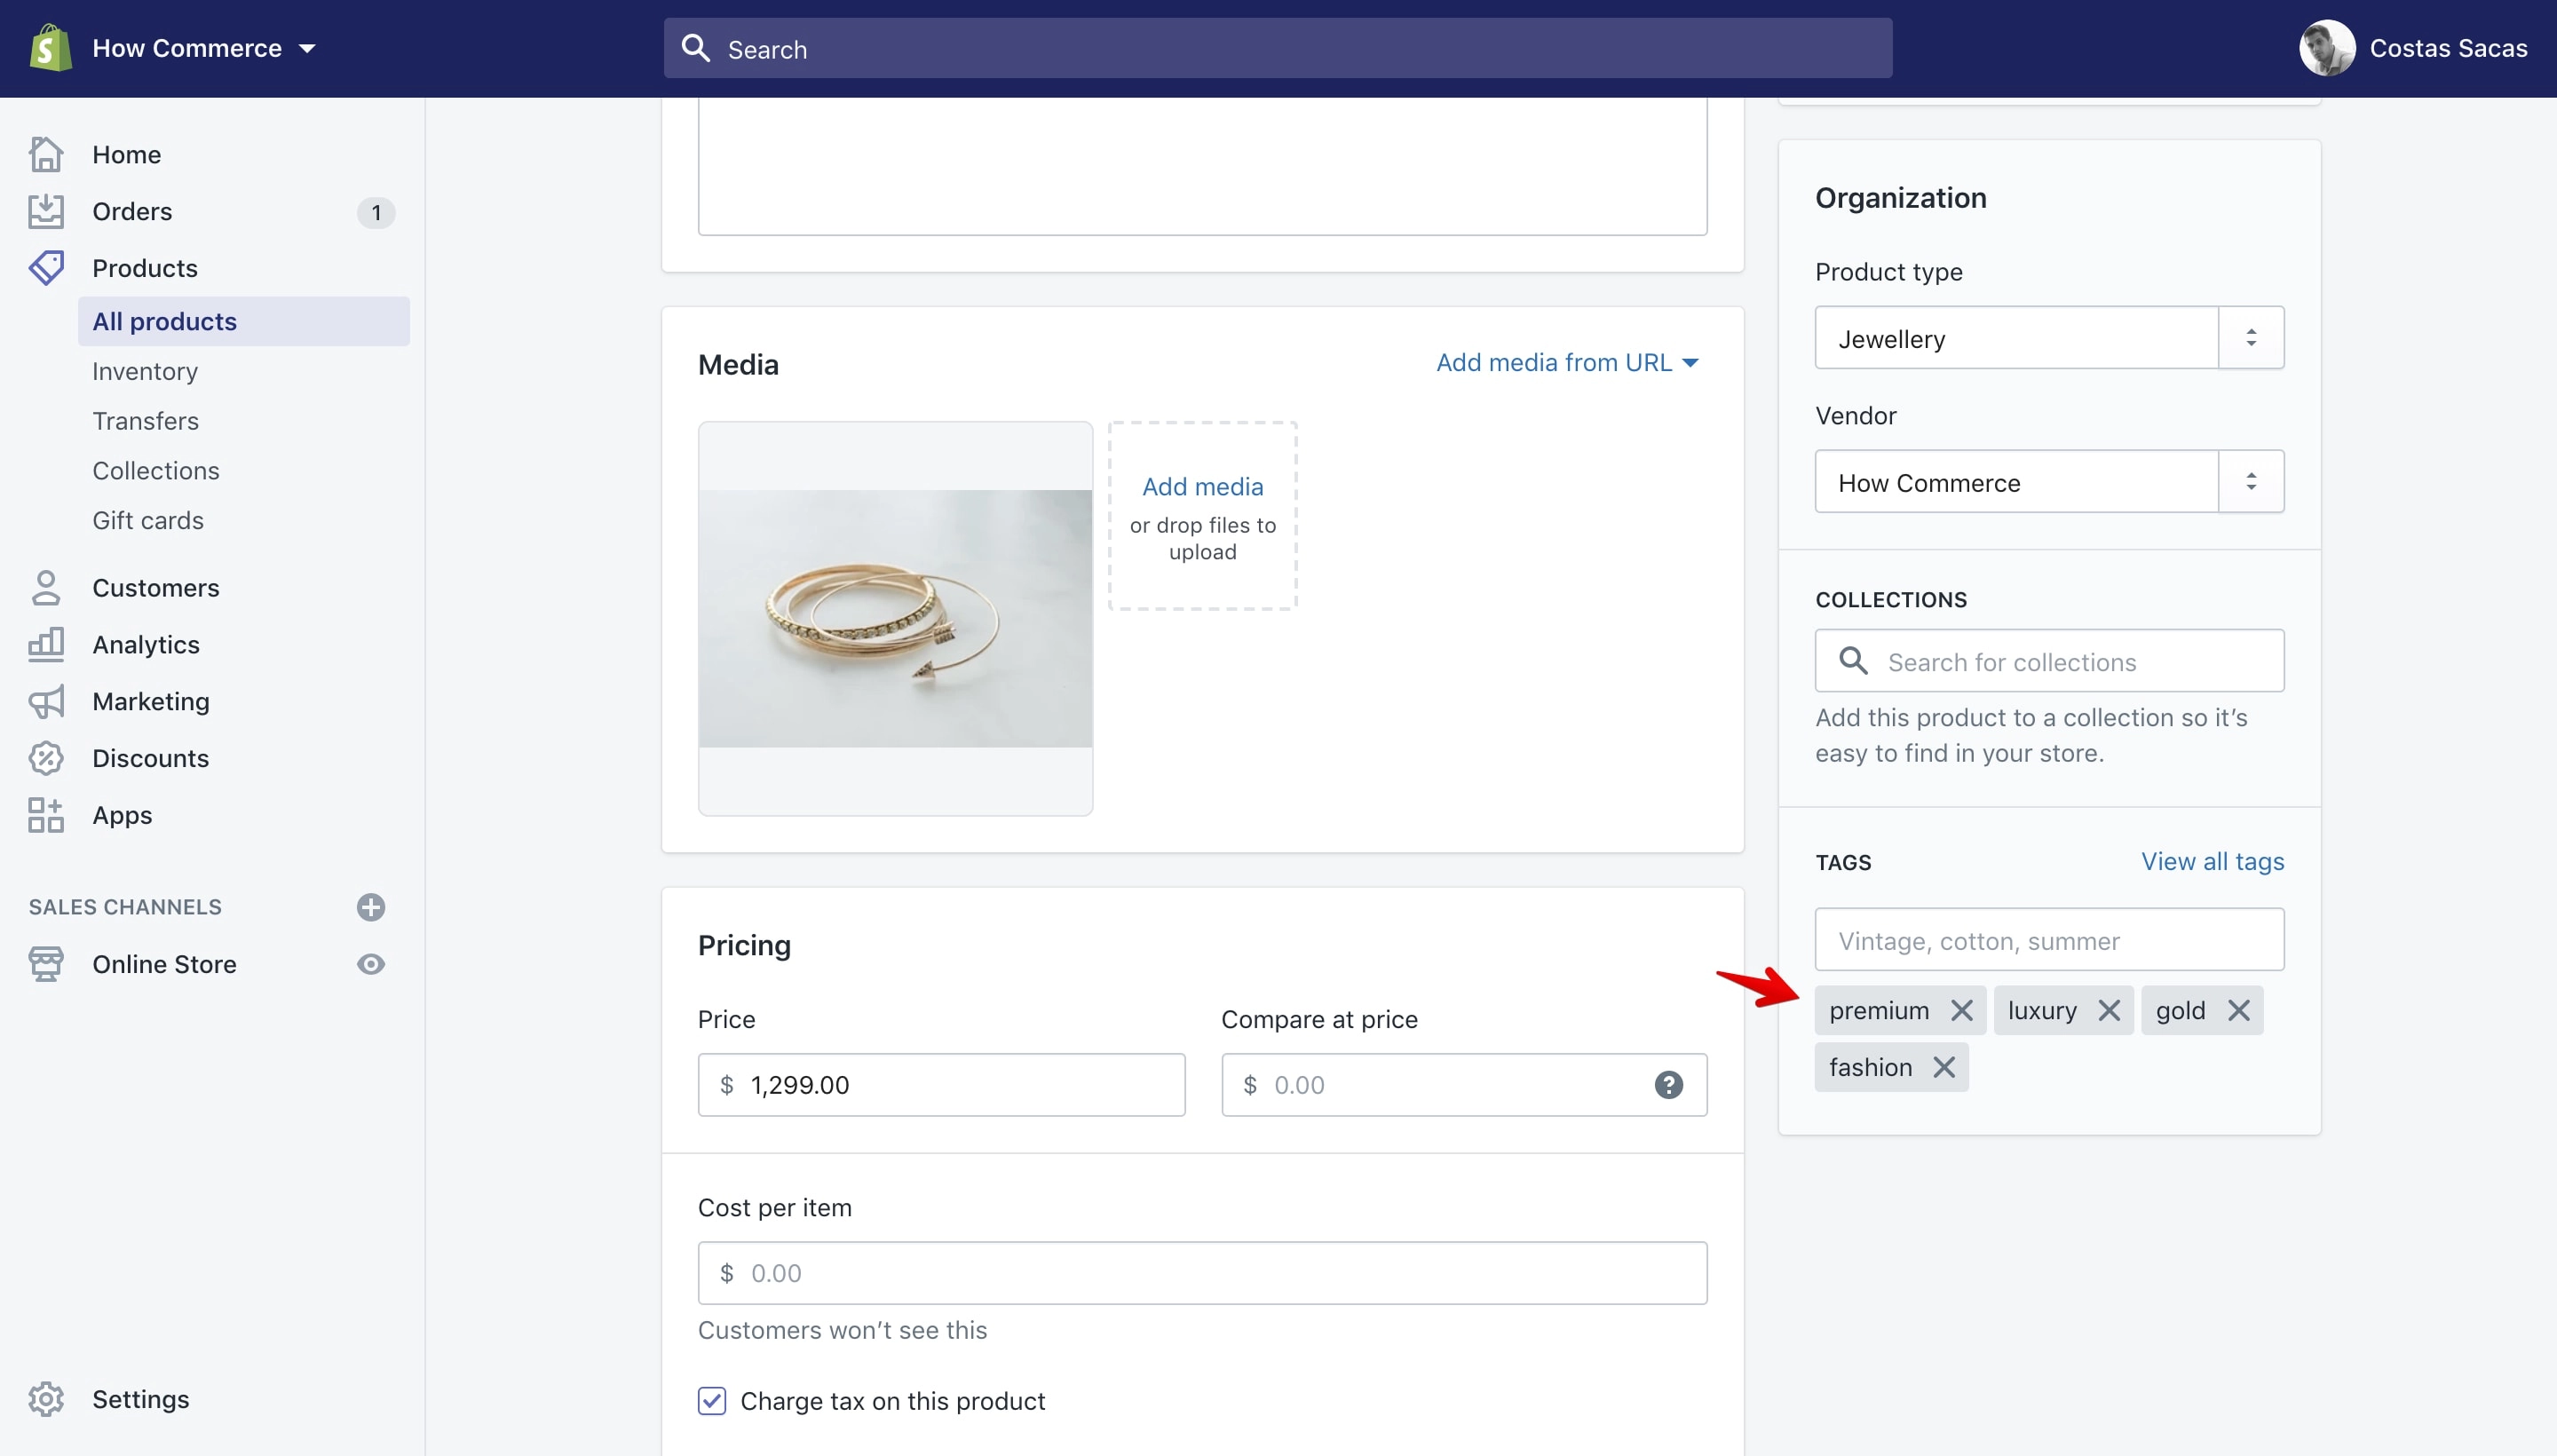Open Product type Jewellery selector

pos(2049,338)
